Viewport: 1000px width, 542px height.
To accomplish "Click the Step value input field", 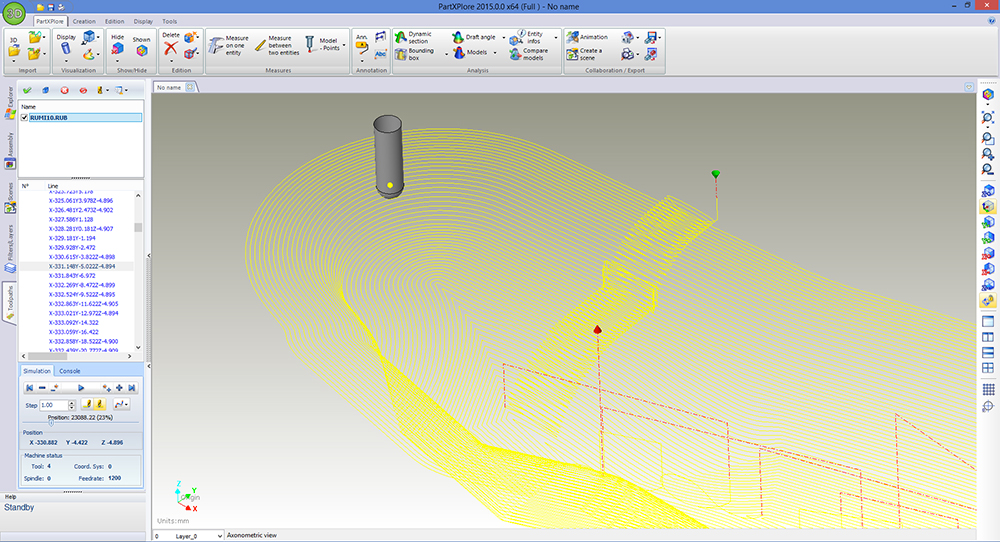I will [x=54, y=405].
